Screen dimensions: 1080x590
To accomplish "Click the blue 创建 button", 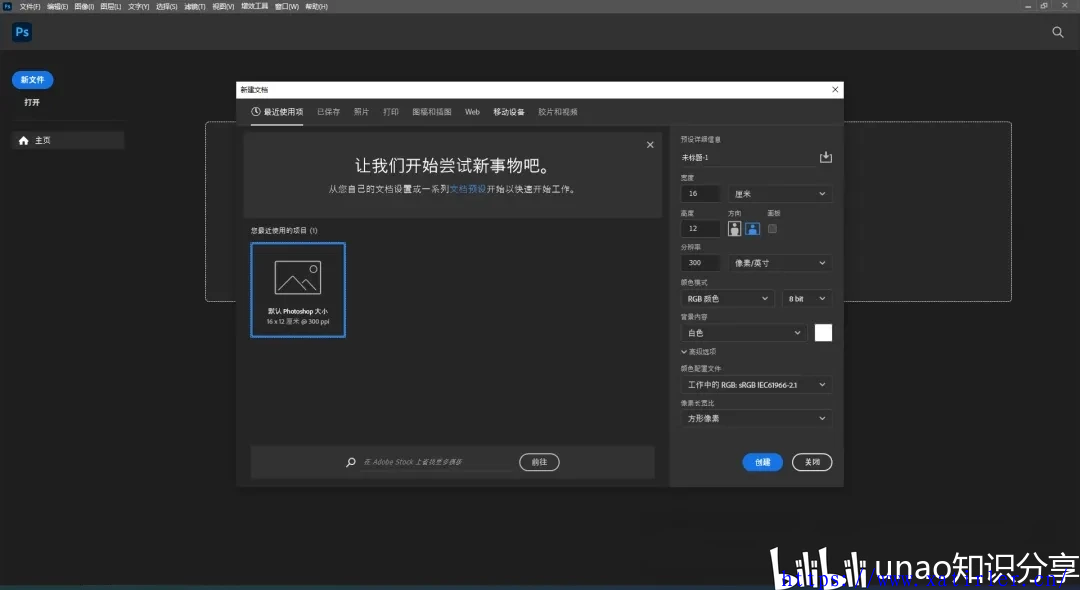I will click(762, 462).
